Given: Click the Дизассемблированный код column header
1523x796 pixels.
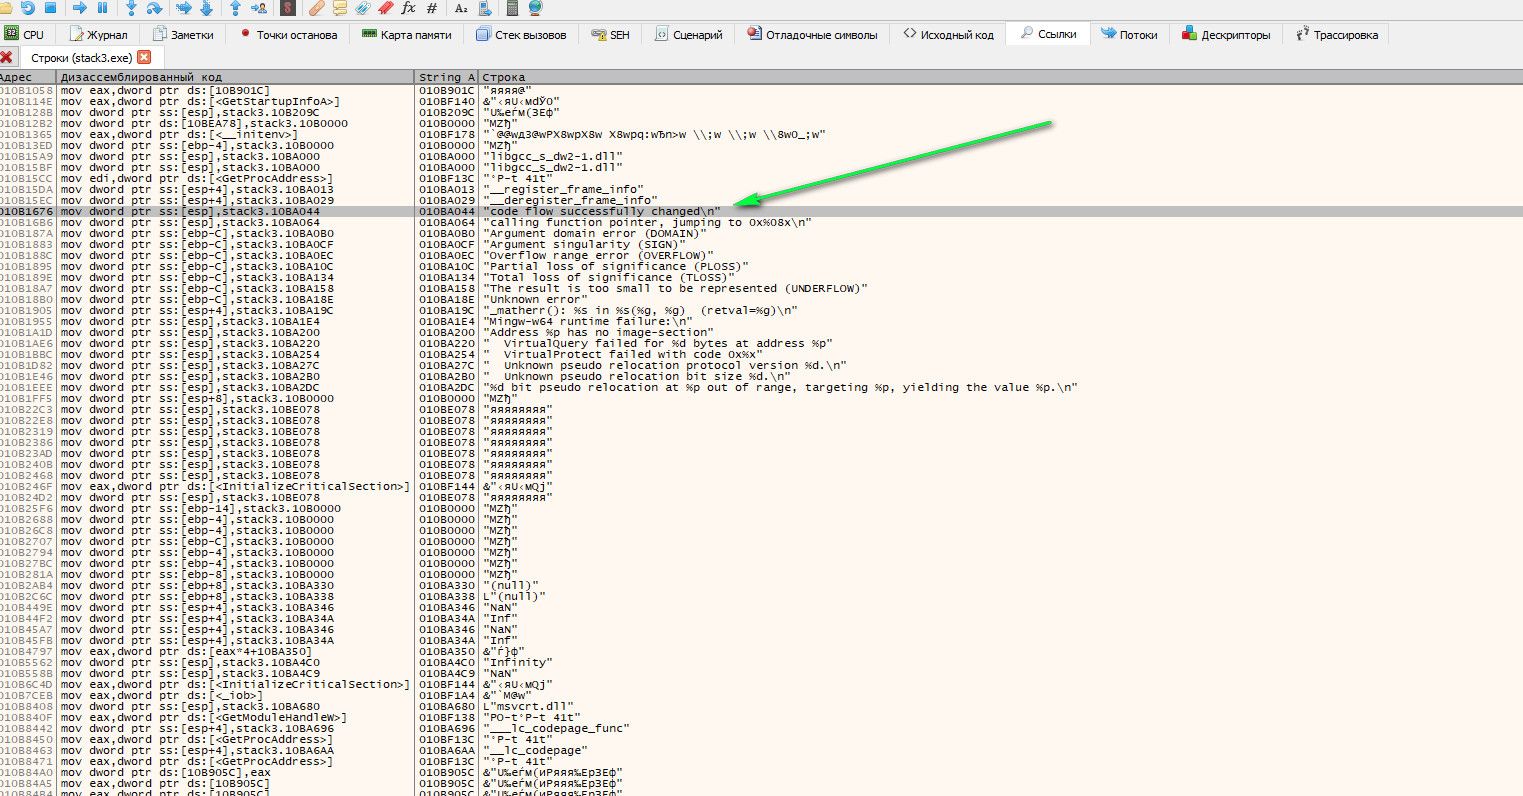Looking at the screenshot, I should pyautogui.click(x=235, y=77).
